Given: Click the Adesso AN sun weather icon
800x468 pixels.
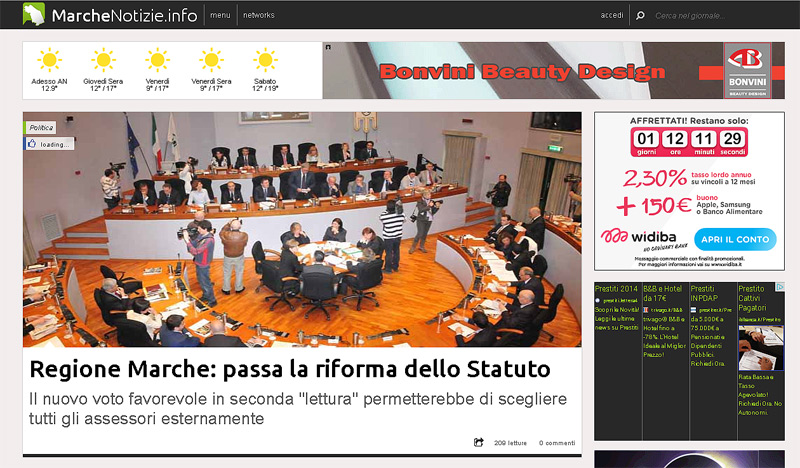Looking at the screenshot, I should 49,59.
